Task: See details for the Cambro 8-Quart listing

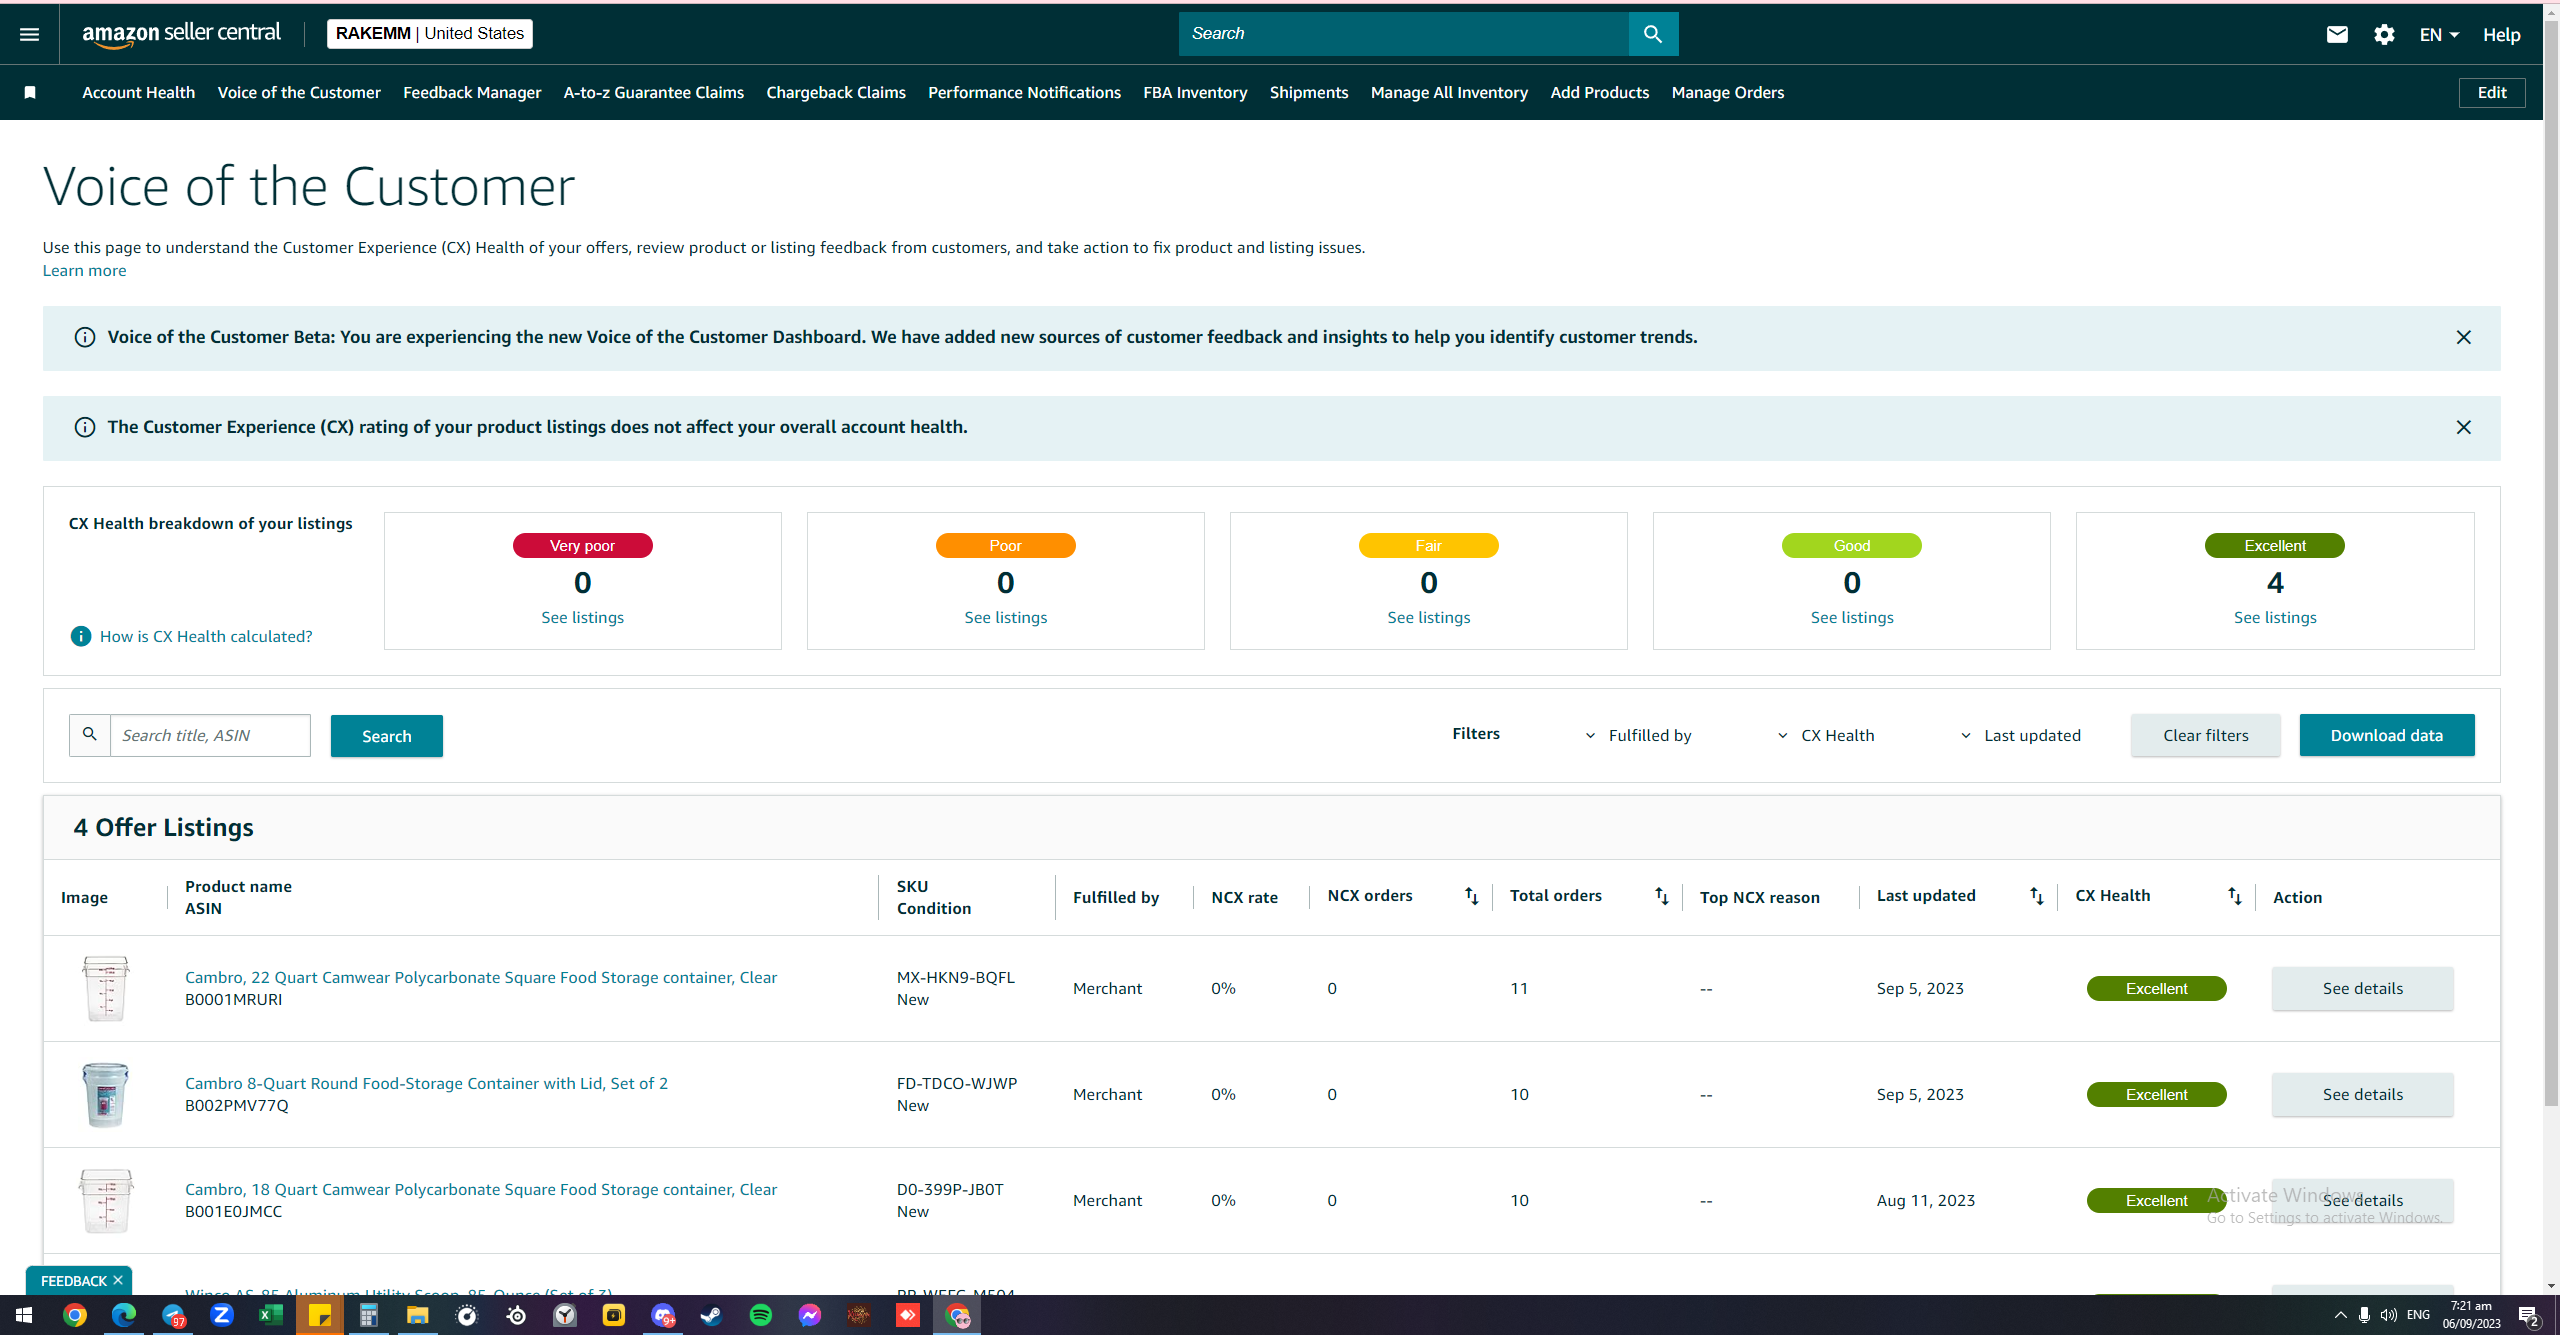Action: point(2363,1094)
